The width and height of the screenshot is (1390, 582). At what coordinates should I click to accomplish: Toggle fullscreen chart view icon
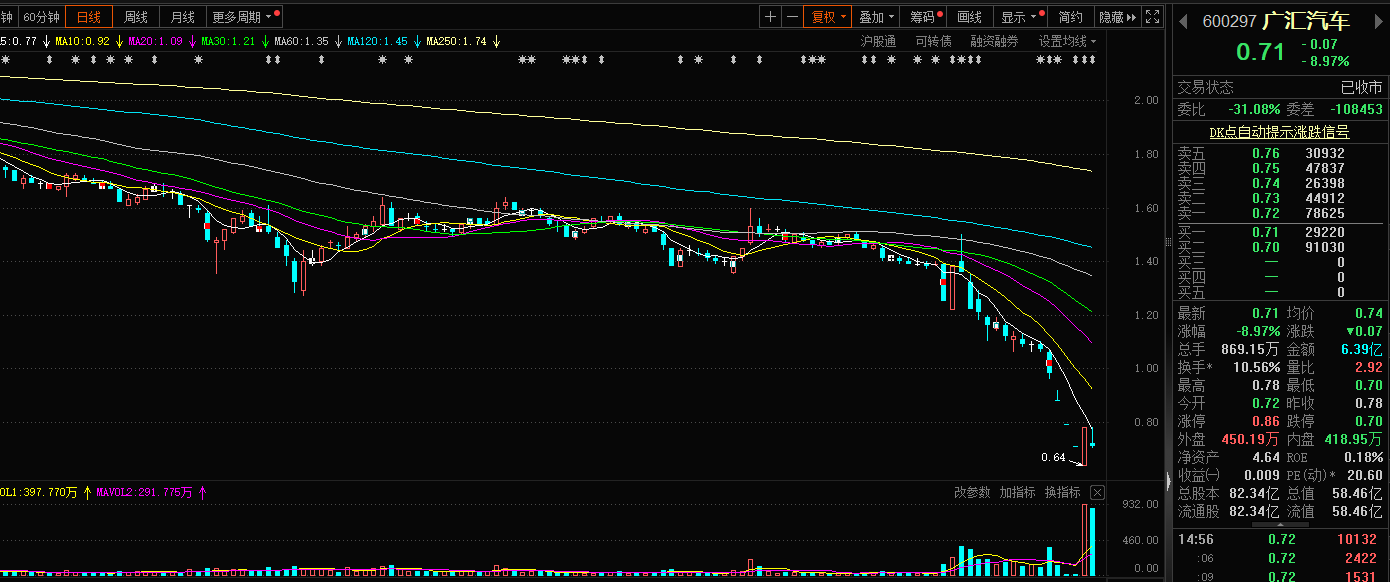1152,17
